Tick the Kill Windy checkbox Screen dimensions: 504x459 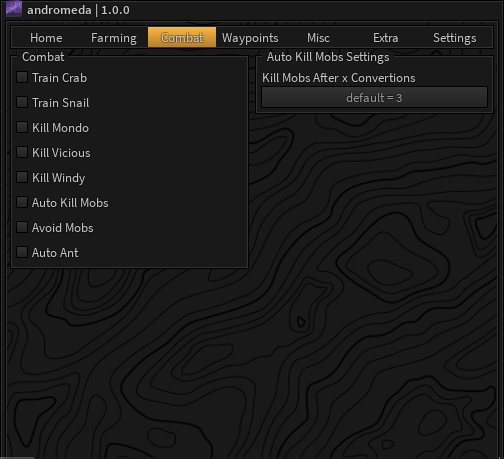pos(22,177)
